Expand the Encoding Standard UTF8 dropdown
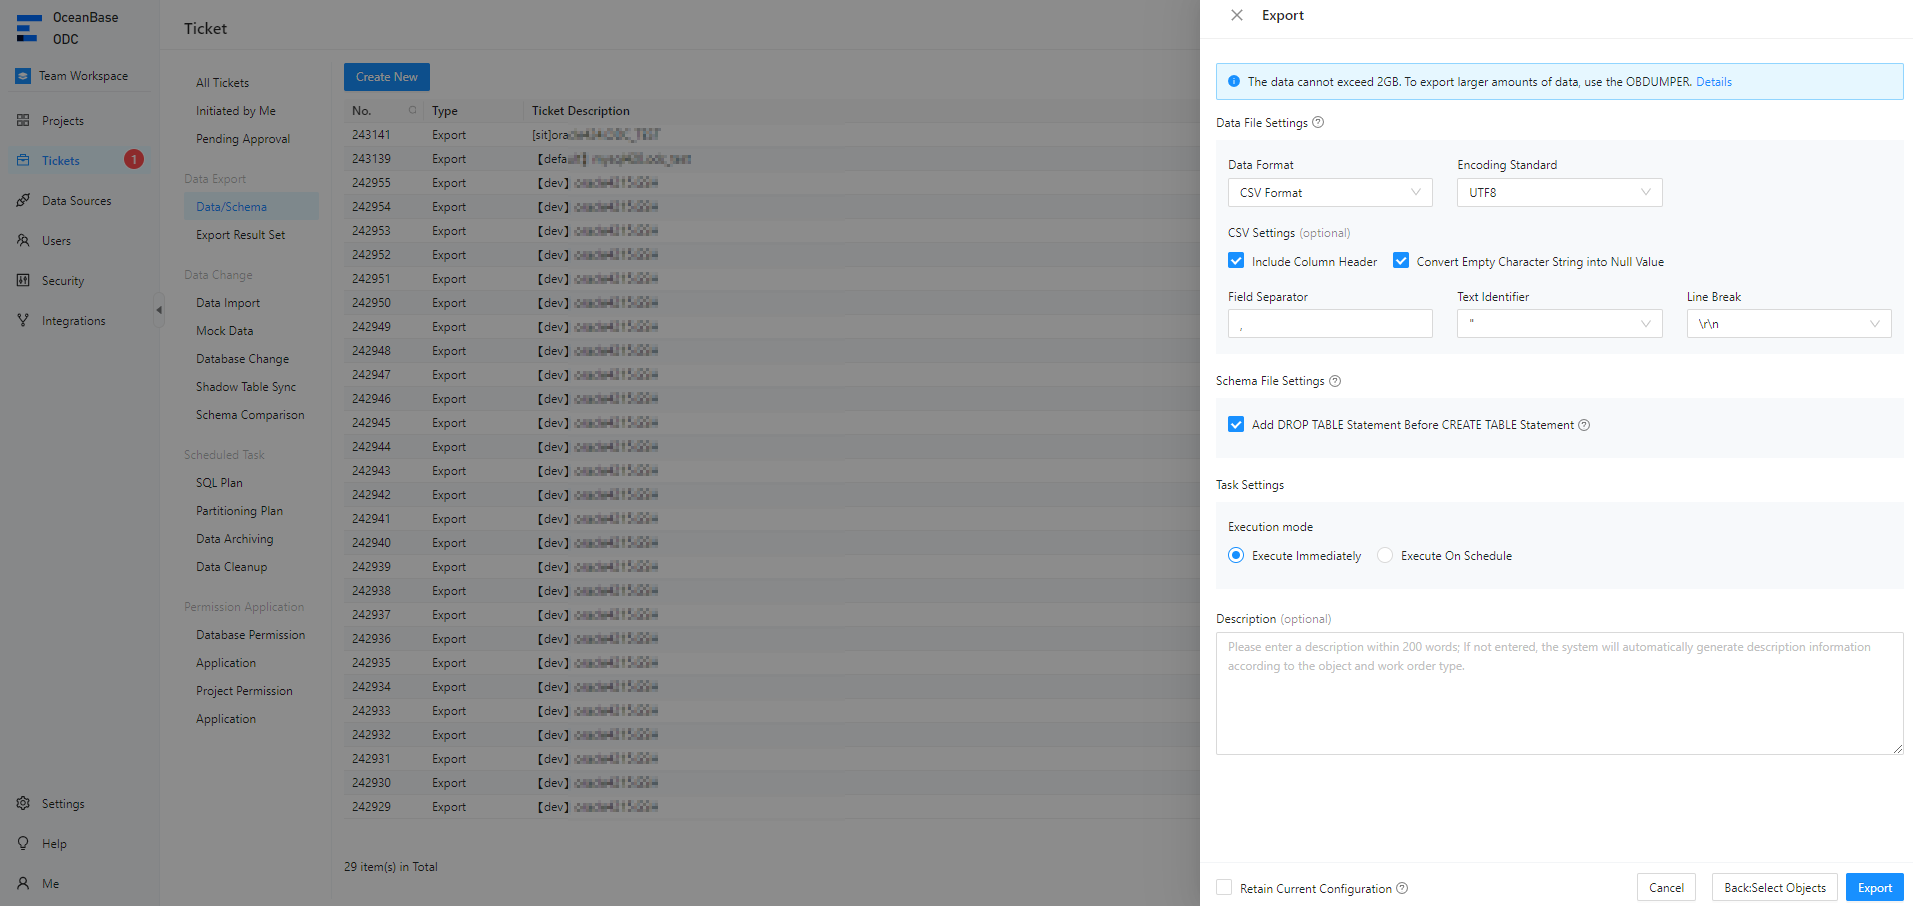The image size is (1913, 906). [1559, 193]
